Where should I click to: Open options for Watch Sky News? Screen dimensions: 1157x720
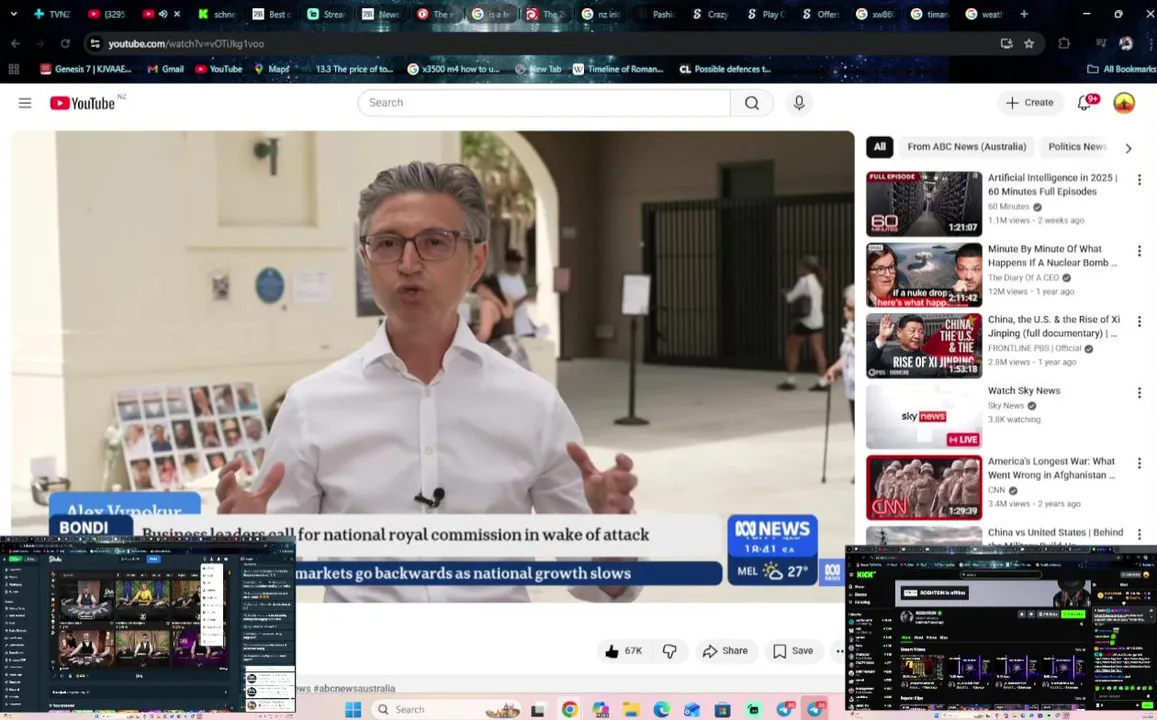point(1139,392)
